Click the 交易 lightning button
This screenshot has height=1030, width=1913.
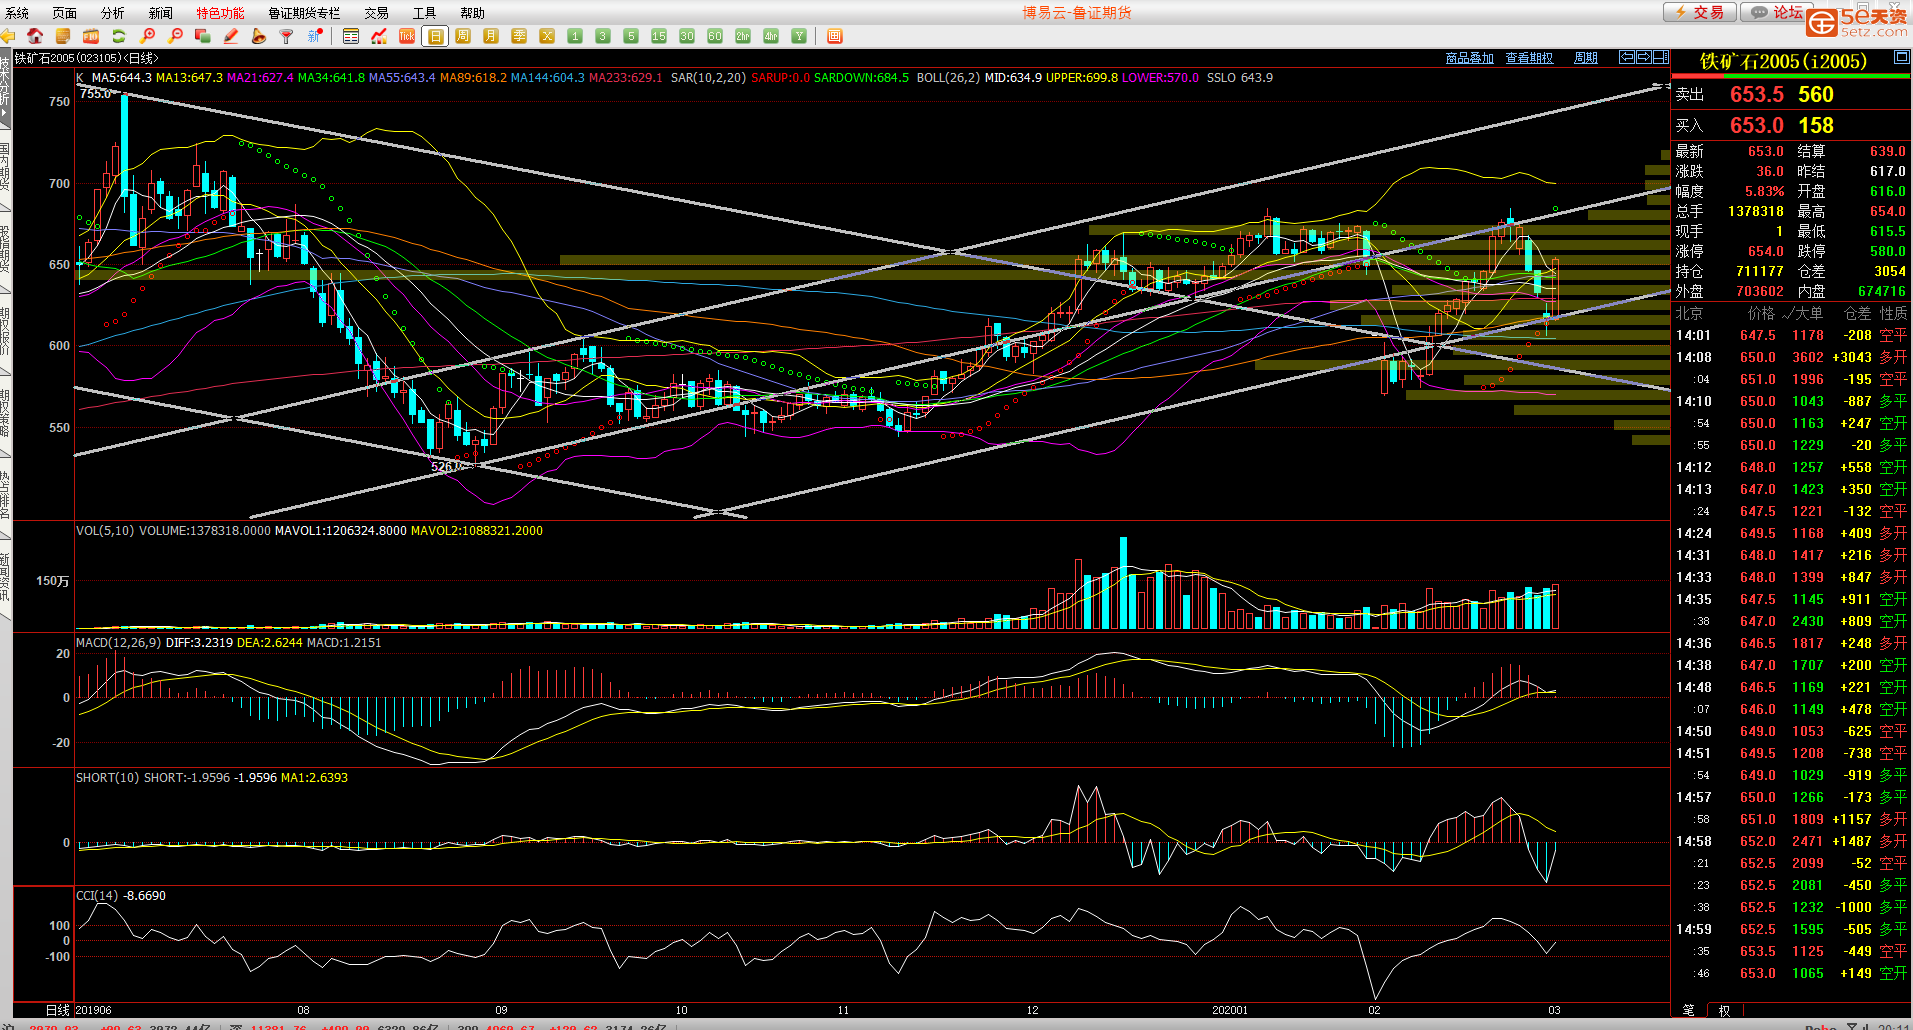(x=1699, y=12)
